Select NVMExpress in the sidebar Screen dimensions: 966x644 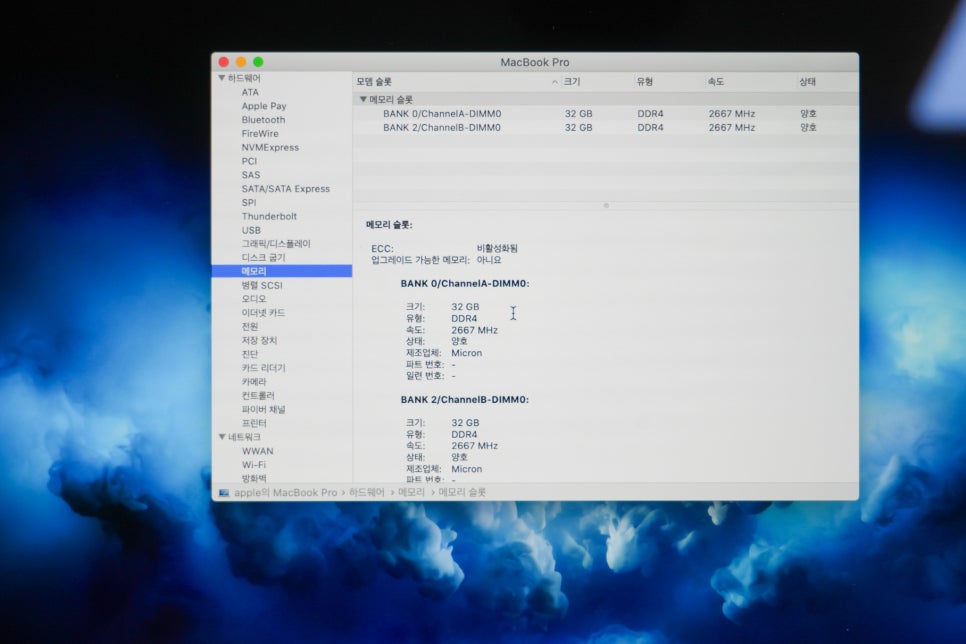tap(270, 147)
